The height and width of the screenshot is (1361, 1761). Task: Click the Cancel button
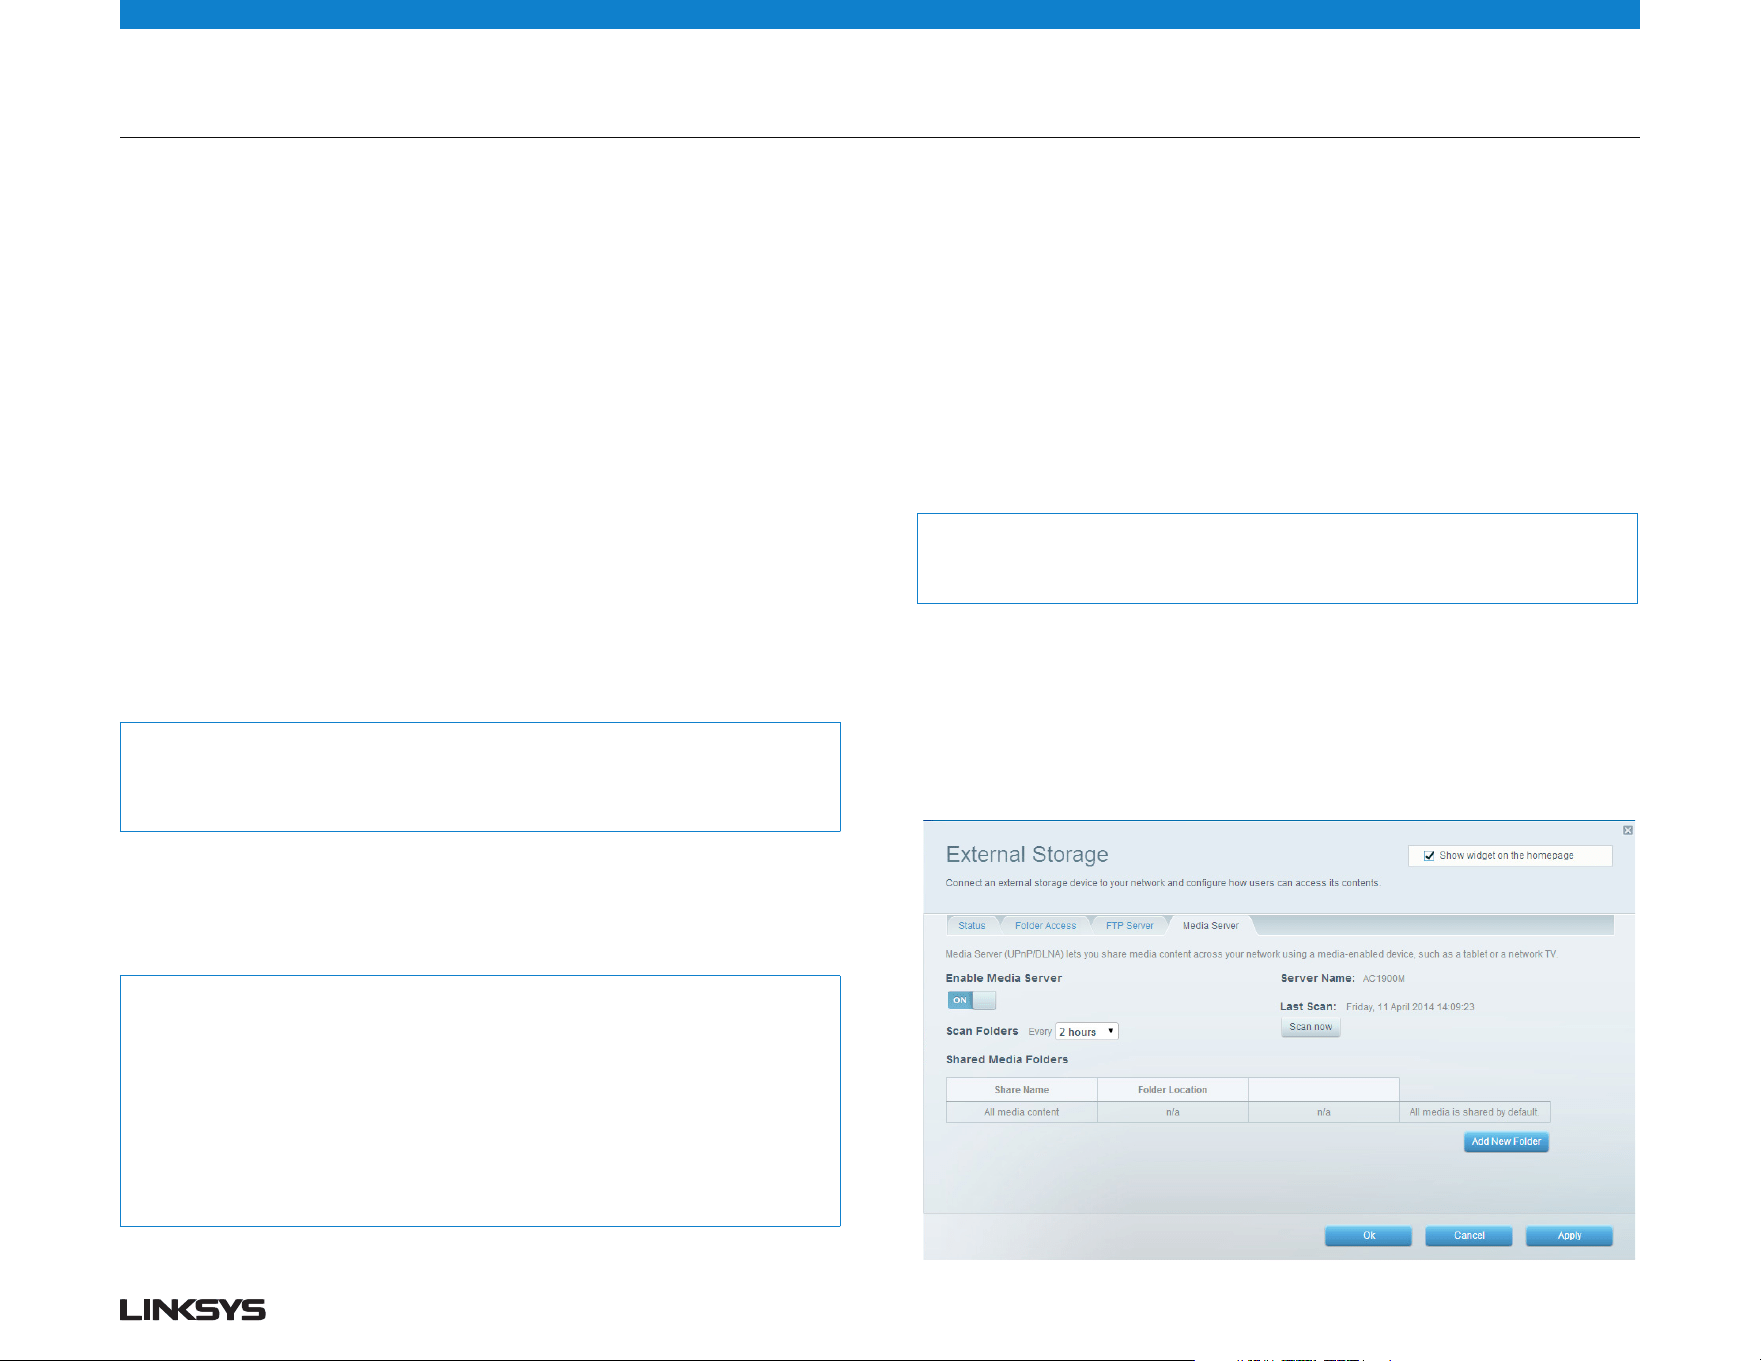pyautogui.click(x=1468, y=1235)
